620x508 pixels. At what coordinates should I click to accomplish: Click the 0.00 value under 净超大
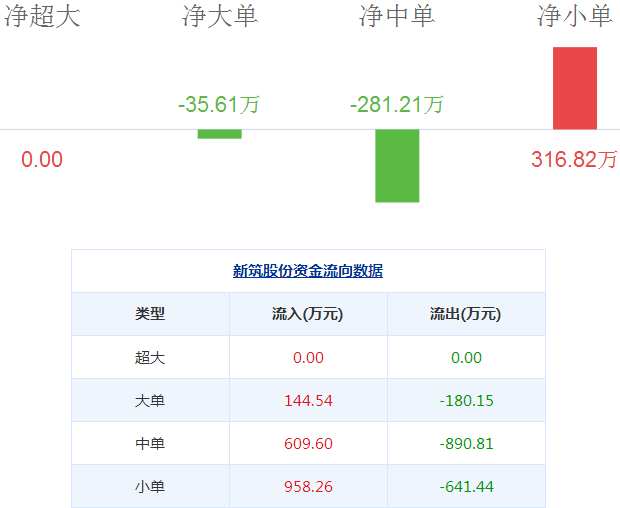(42, 159)
